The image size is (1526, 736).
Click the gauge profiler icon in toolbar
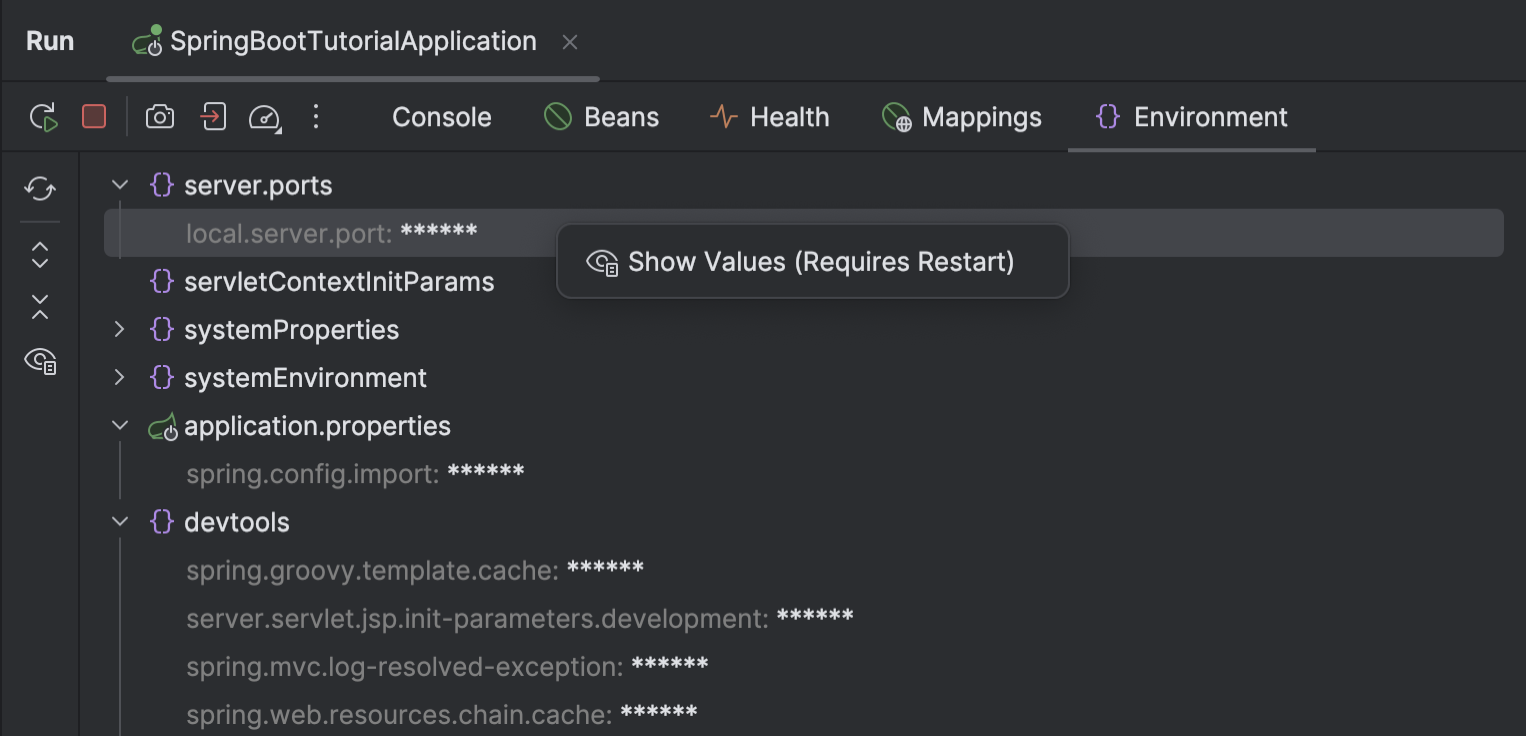[264, 117]
